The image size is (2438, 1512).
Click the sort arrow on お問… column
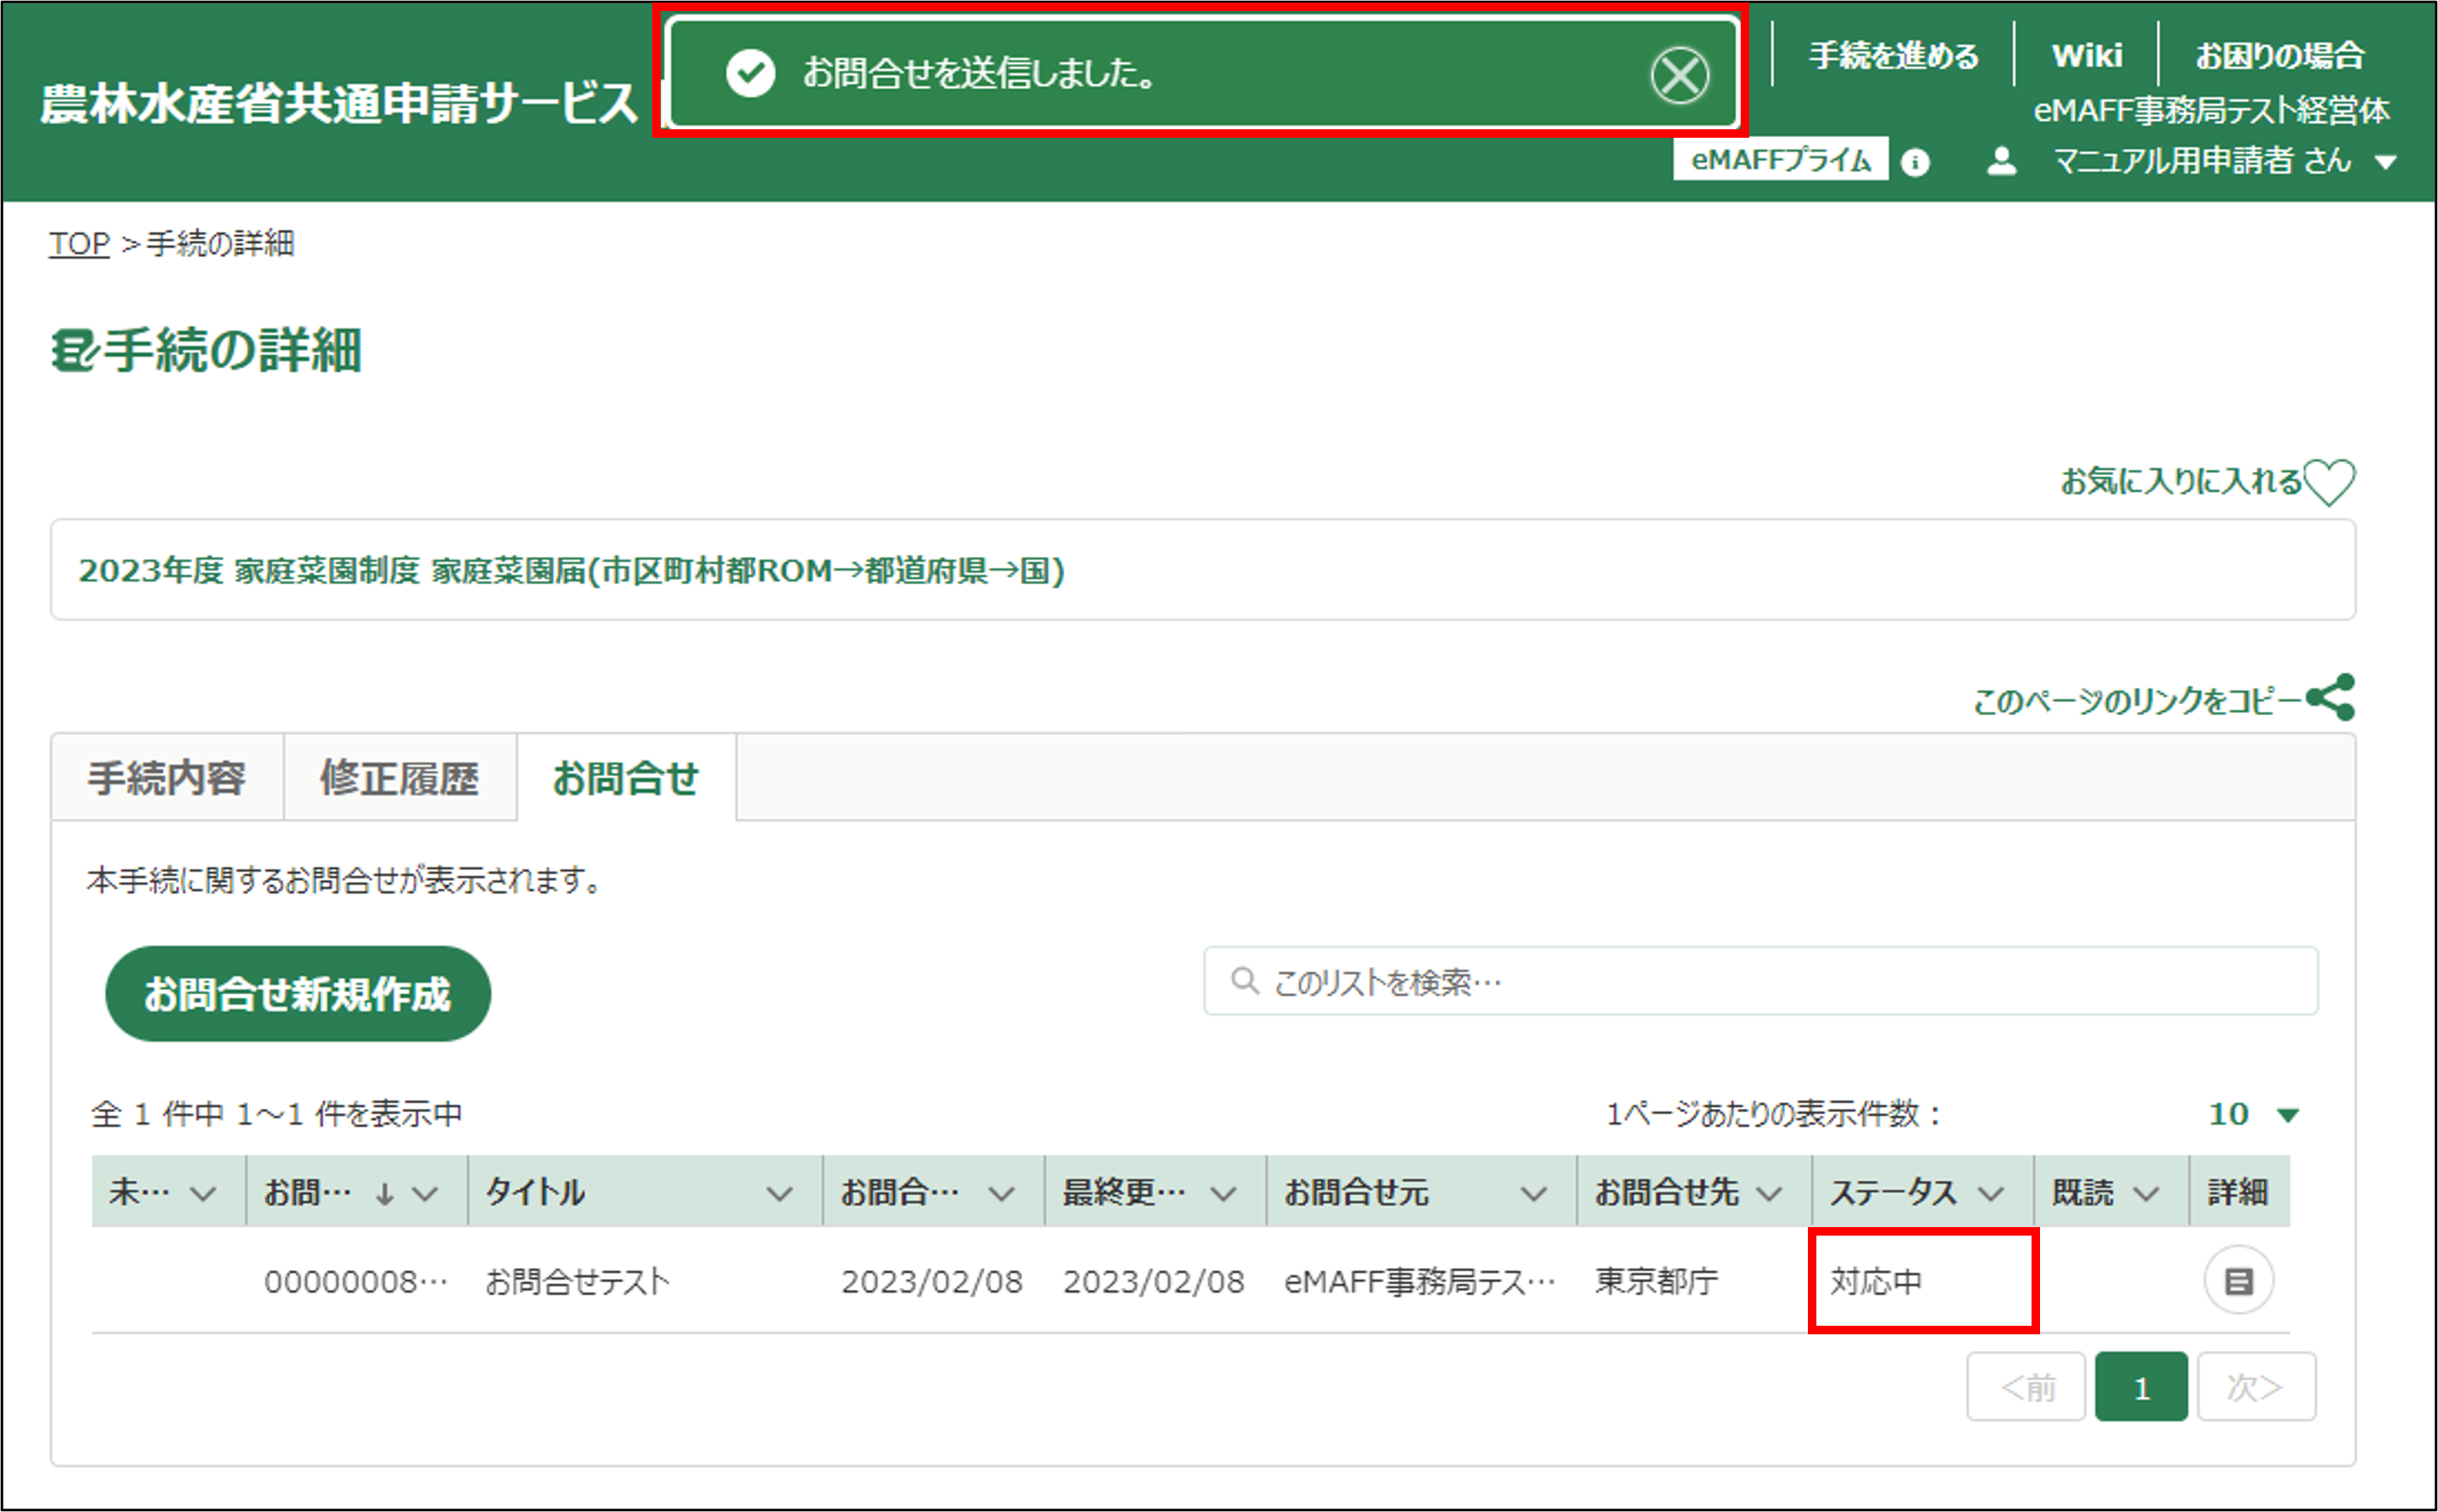385,1193
